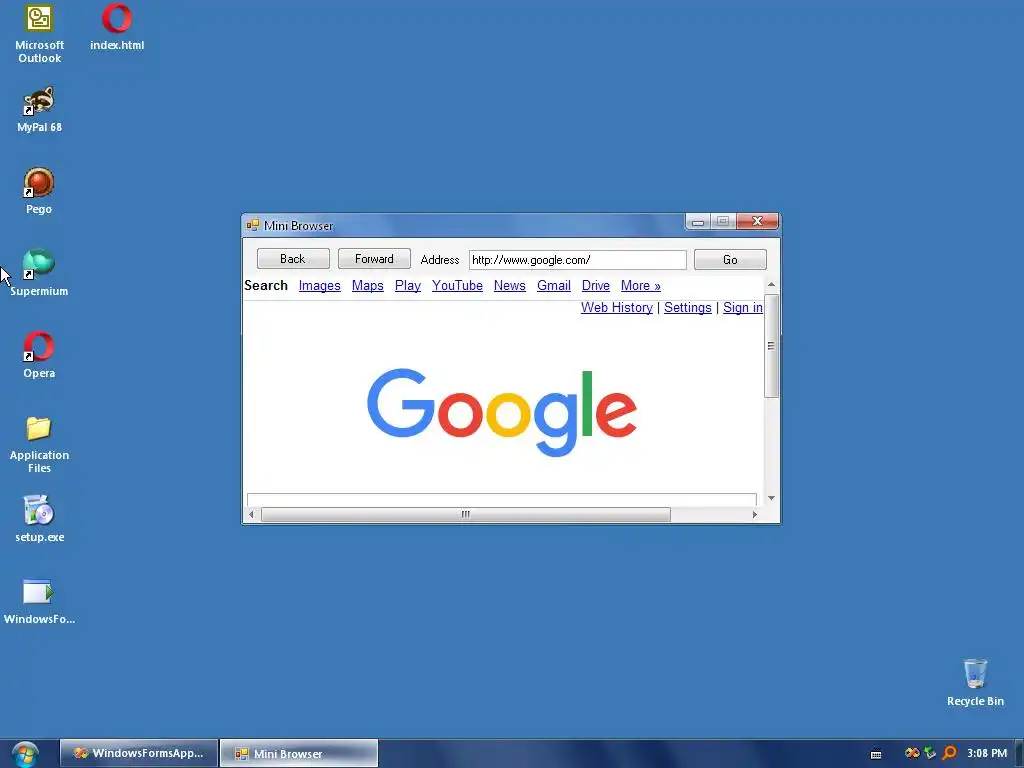
Task: Click the vertical scrollbar thumb
Action: (771, 345)
